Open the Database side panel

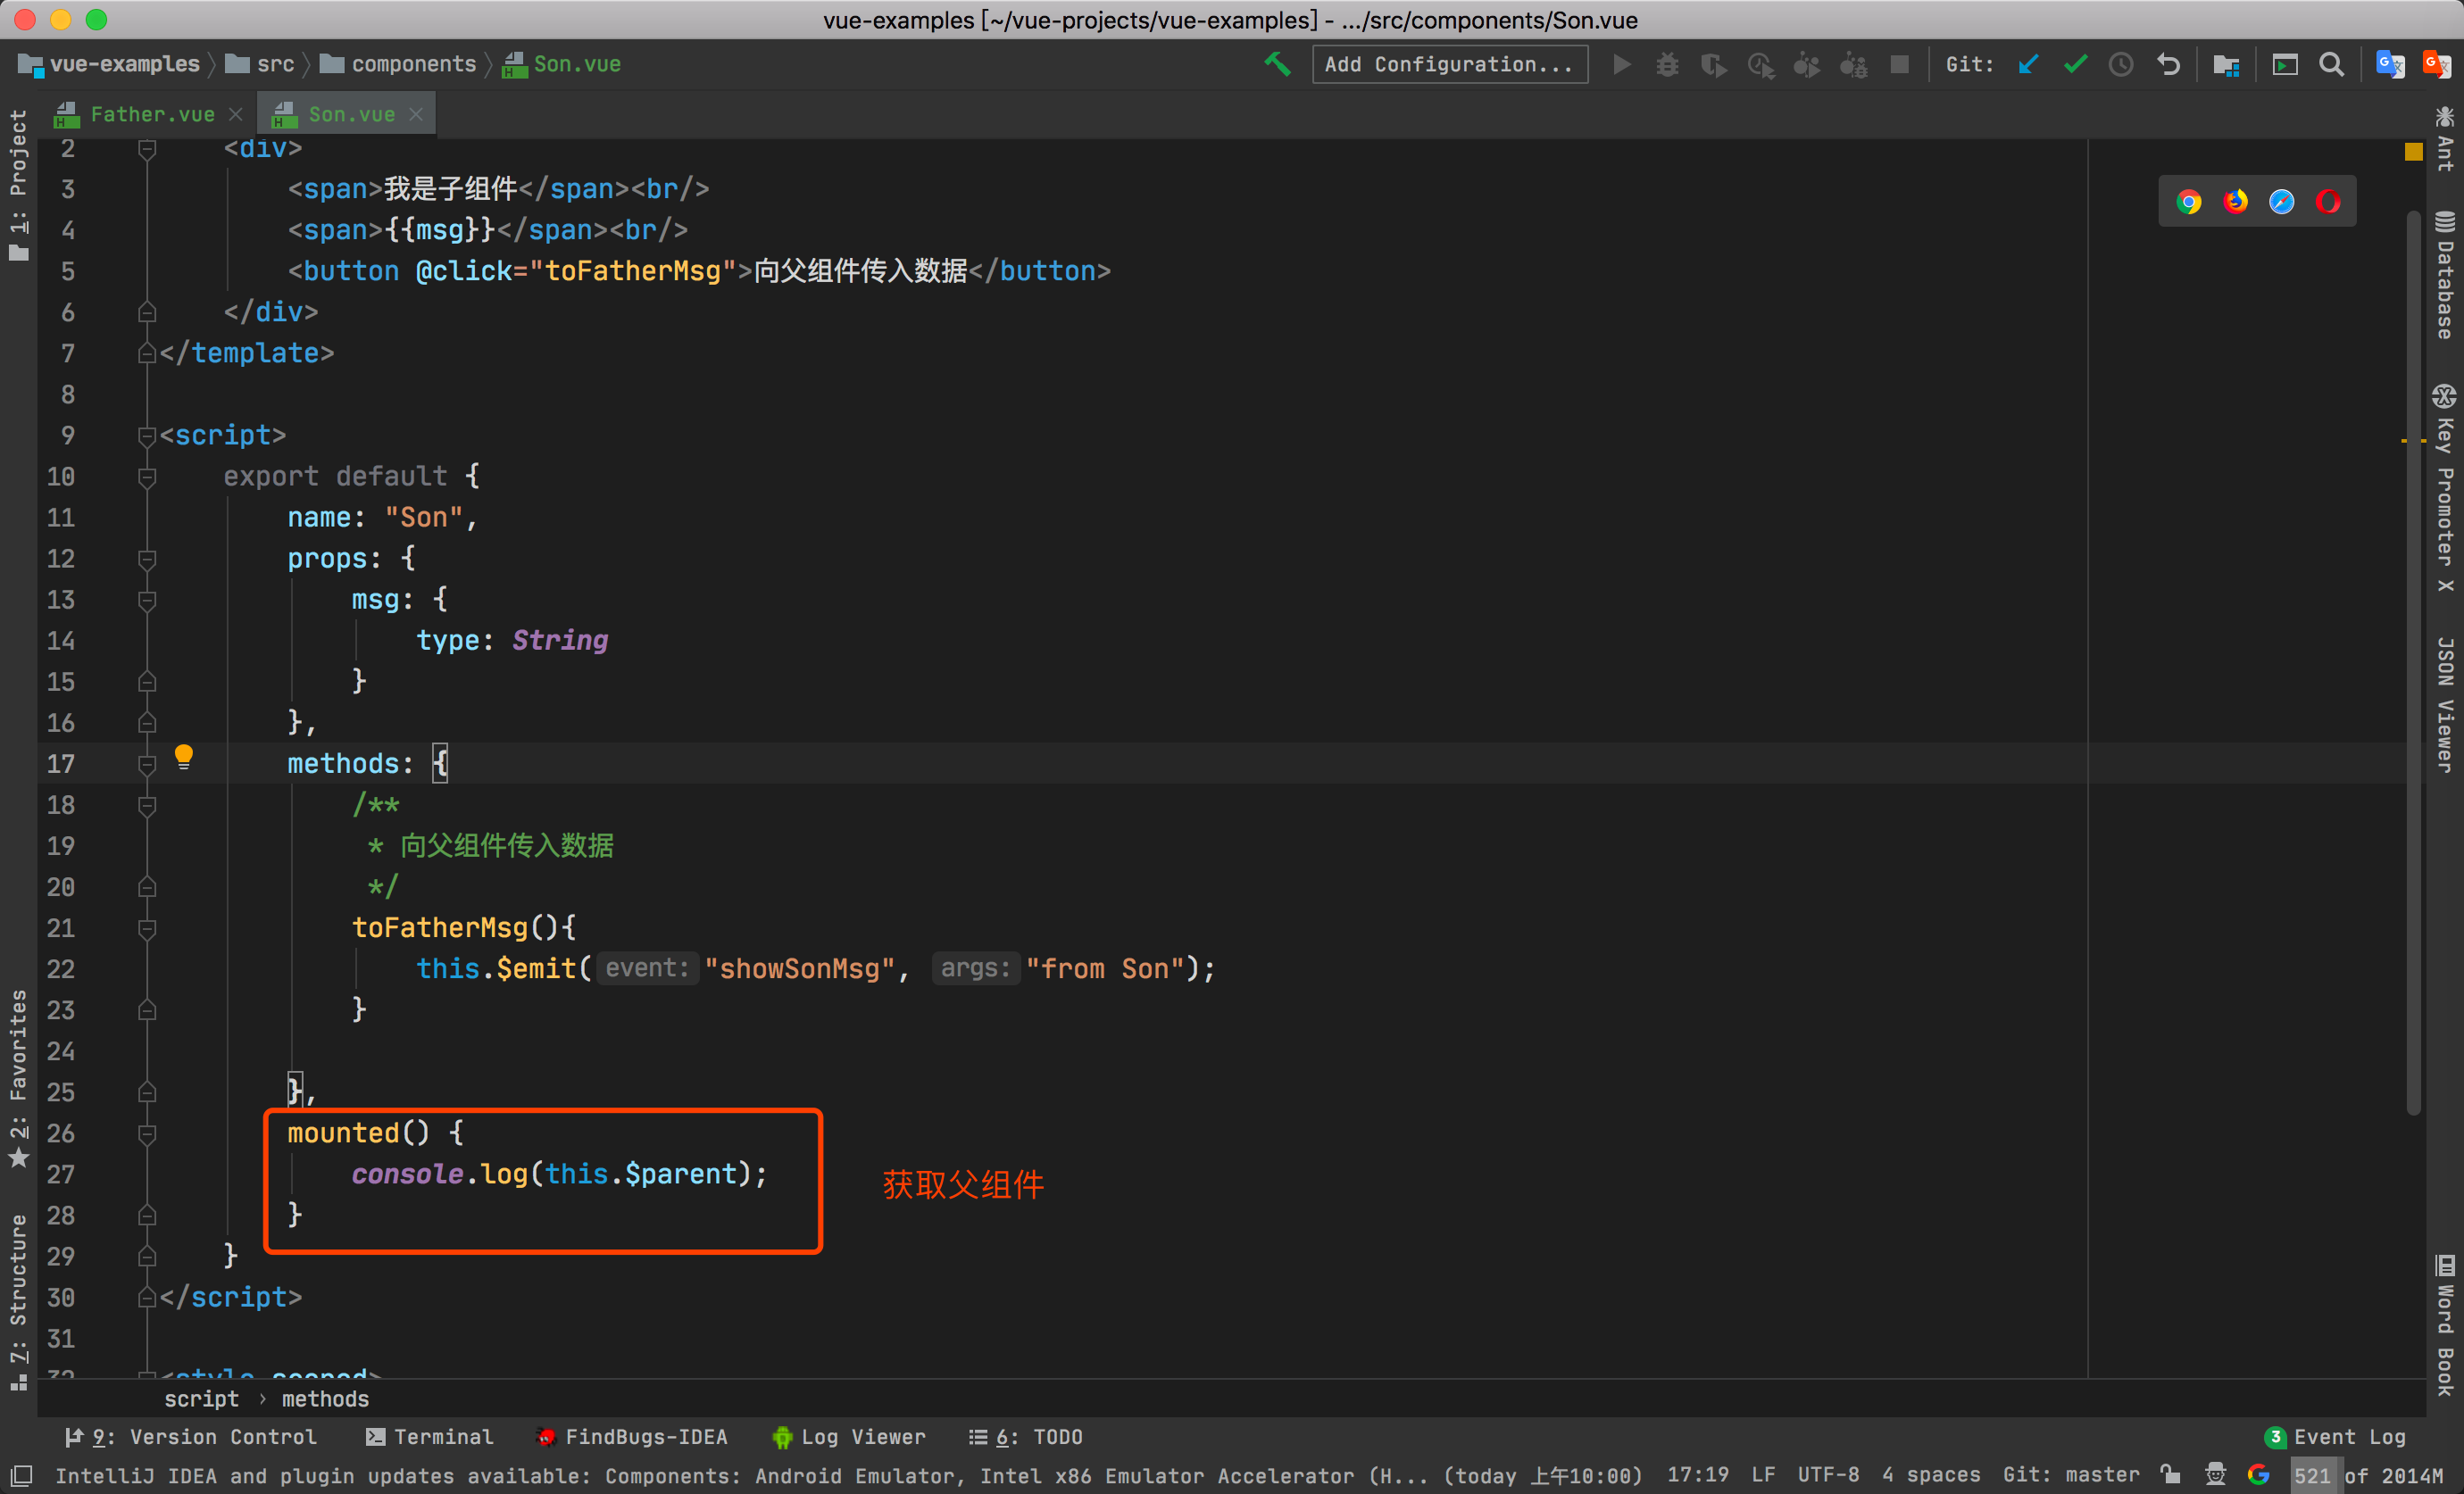coord(2445,275)
